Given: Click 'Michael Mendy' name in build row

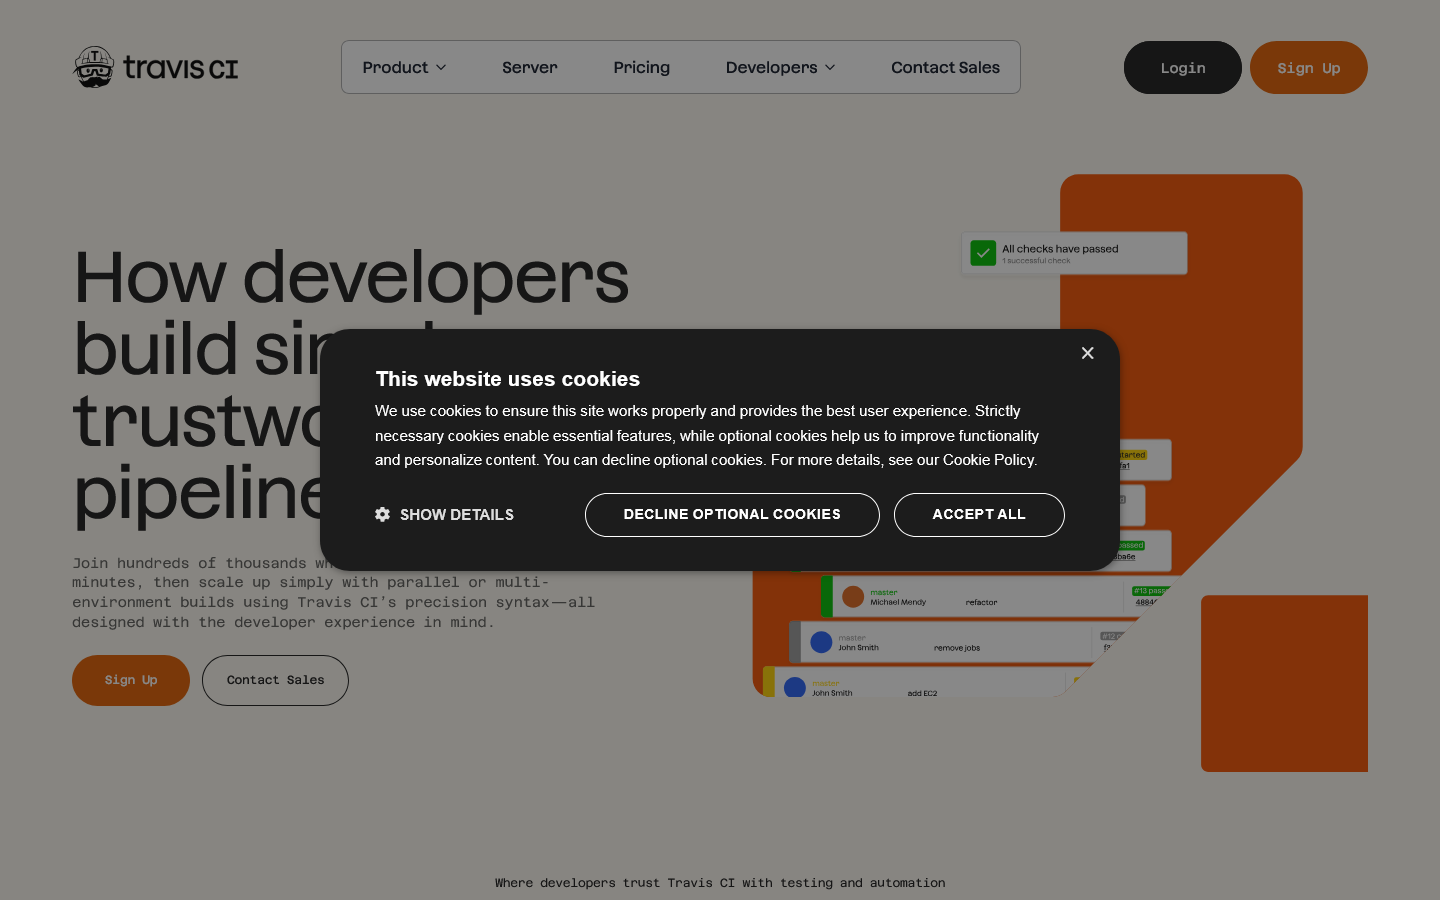Looking at the screenshot, I should (898, 602).
